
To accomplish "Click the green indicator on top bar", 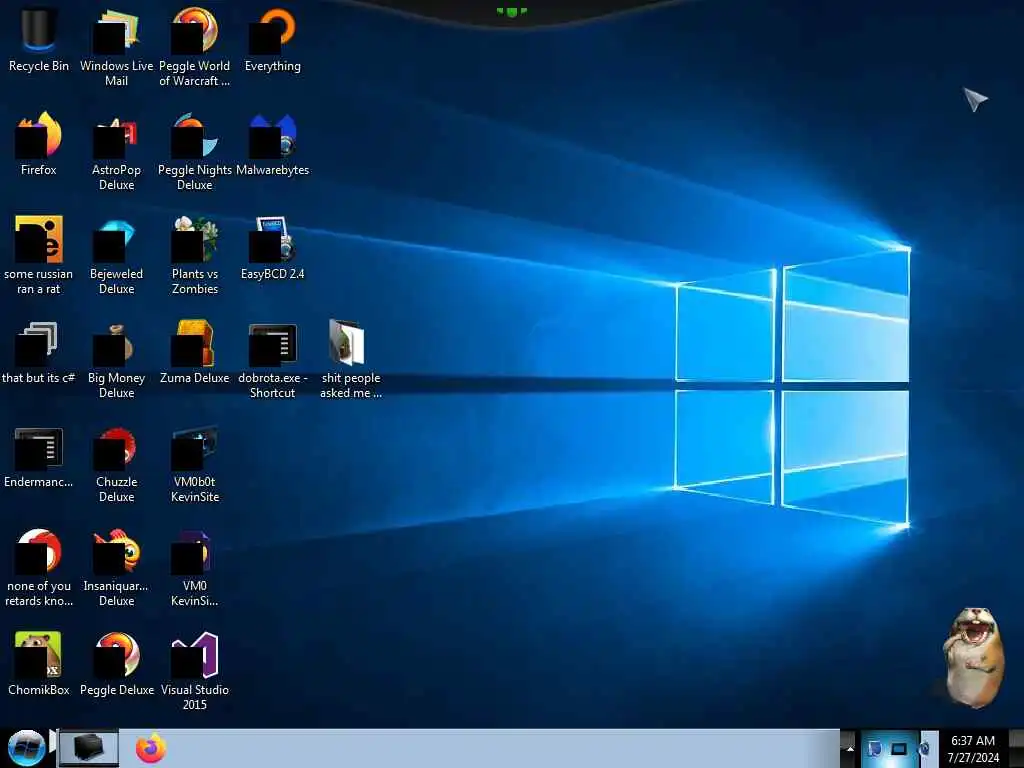I will tap(511, 12).
